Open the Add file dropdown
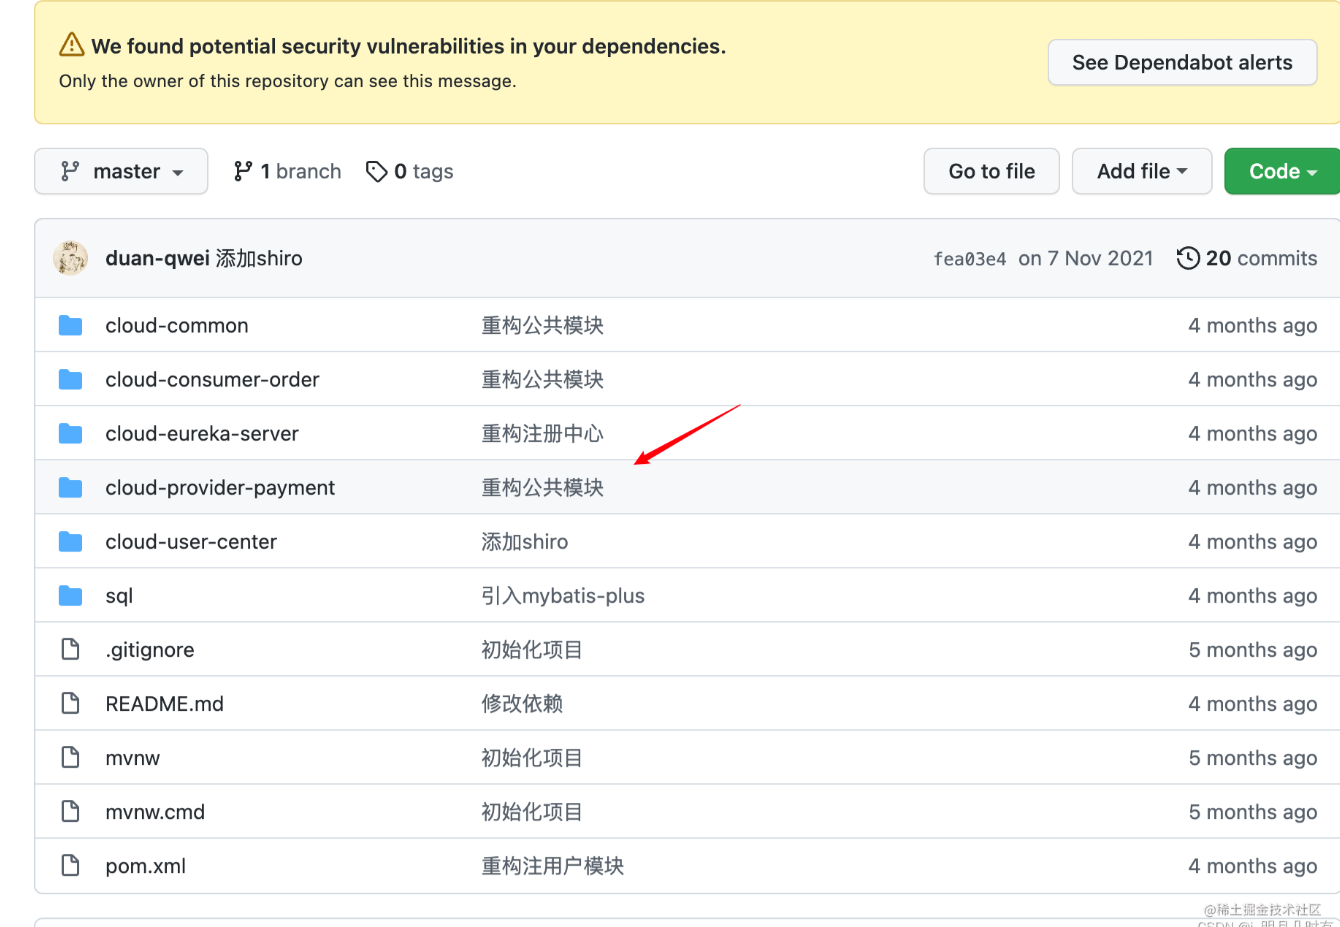The height and width of the screenshot is (927, 1340). click(x=1141, y=171)
